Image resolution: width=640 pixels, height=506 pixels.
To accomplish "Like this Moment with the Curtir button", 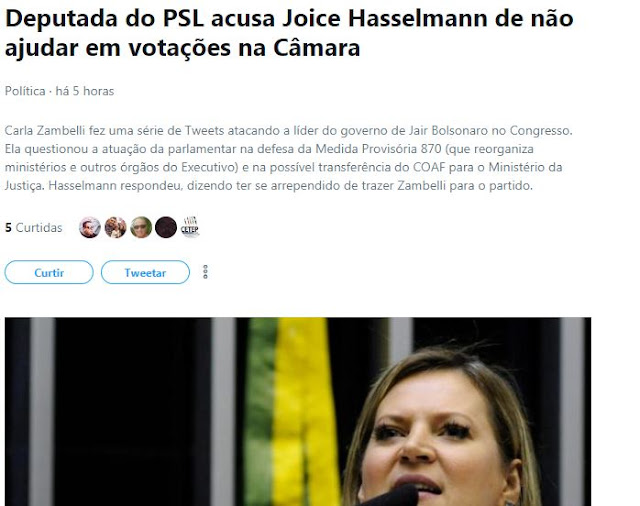I will [x=49, y=272].
